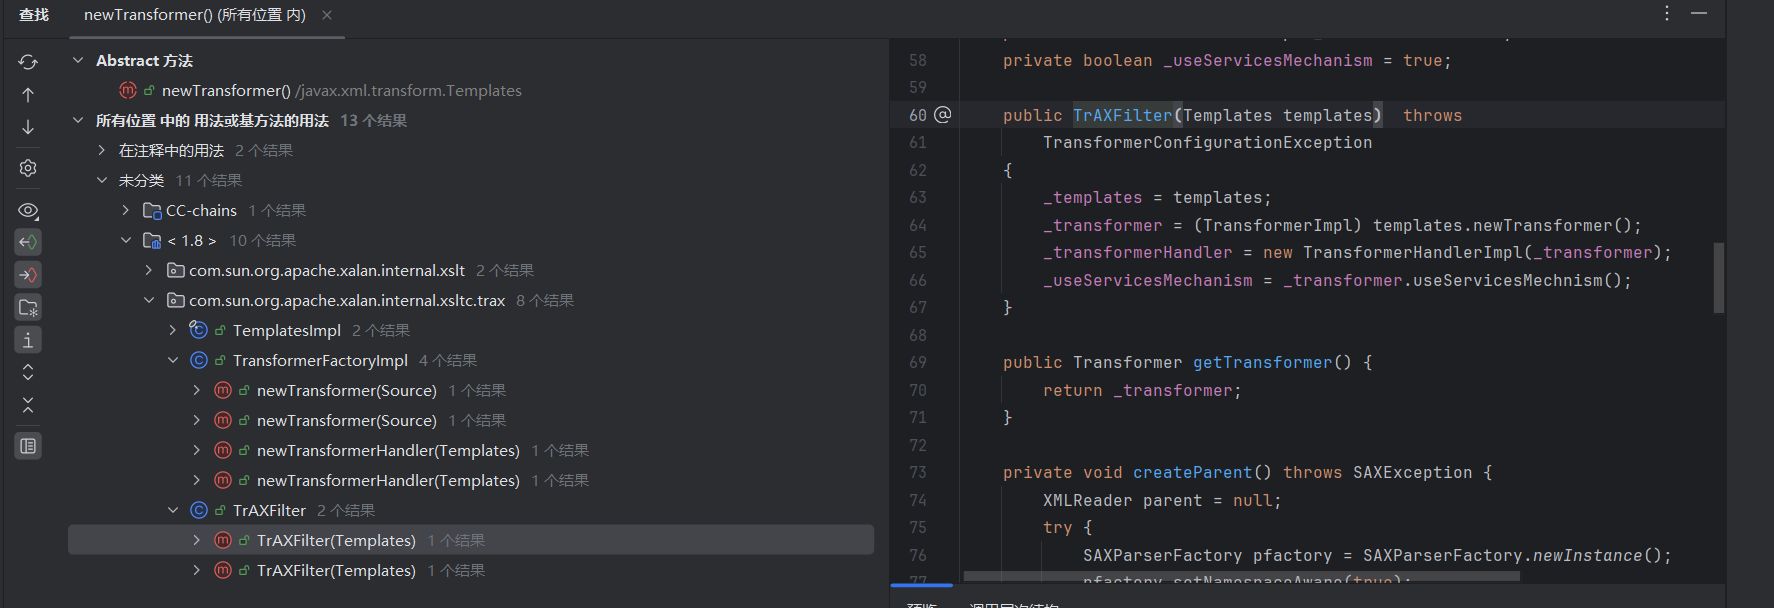The width and height of the screenshot is (1774, 608).
Task: Select the newTransformer() search results tab
Action: pos(195,15)
